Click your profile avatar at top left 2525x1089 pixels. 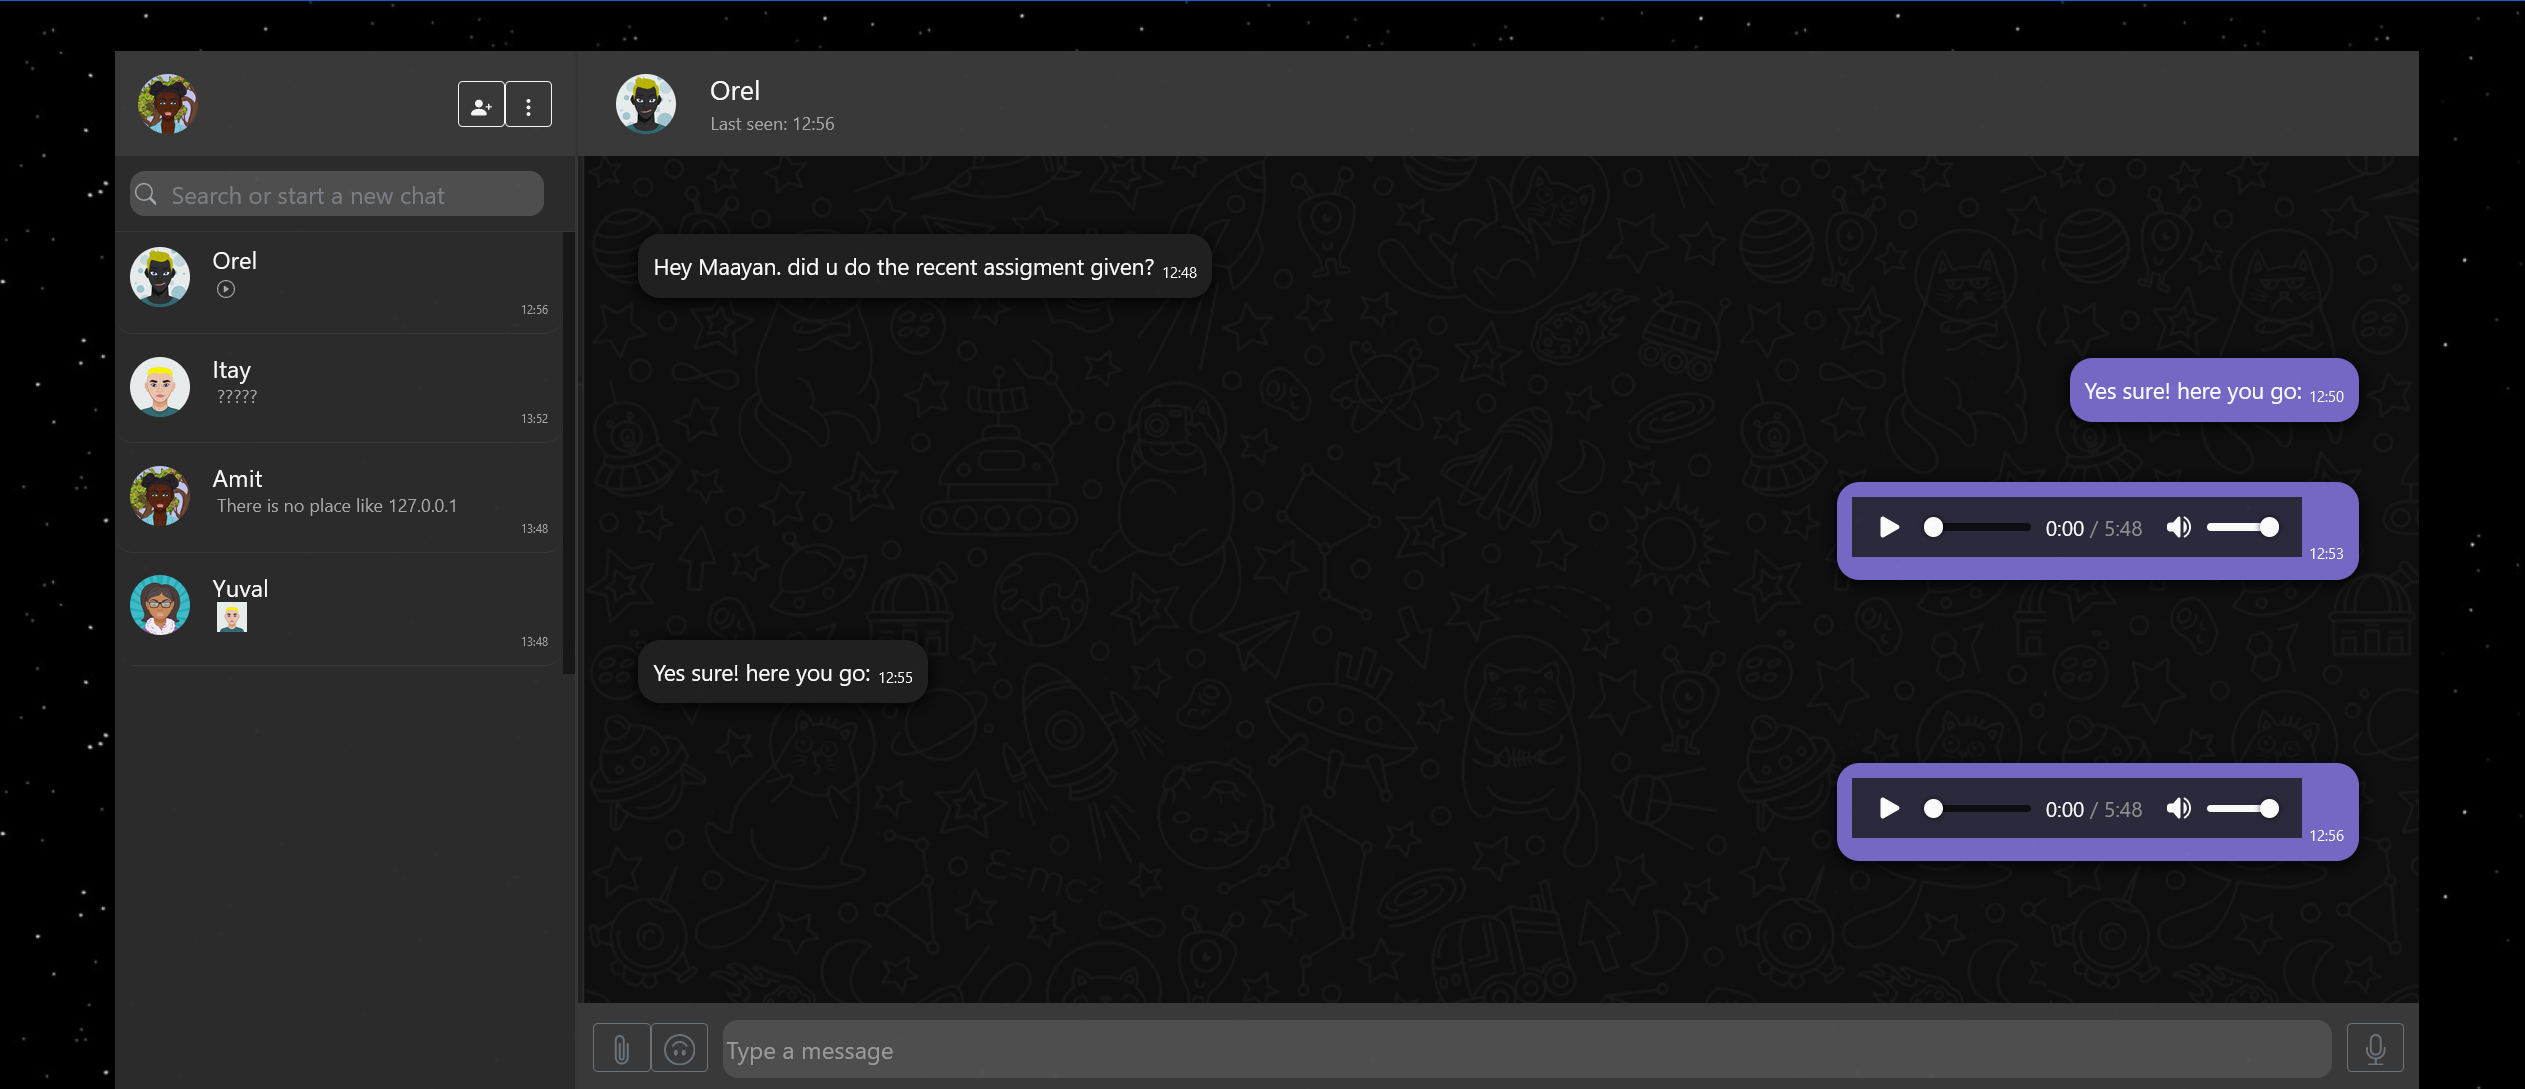(x=167, y=103)
